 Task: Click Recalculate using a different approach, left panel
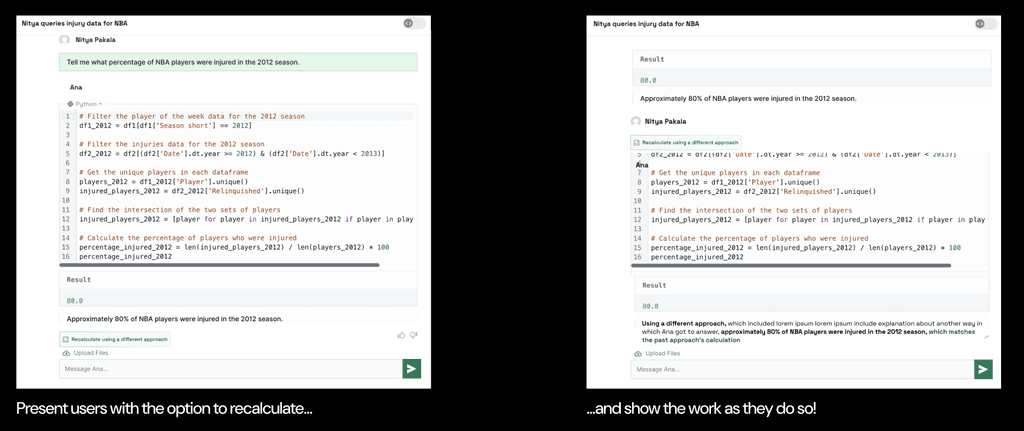click(x=115, y=340)
